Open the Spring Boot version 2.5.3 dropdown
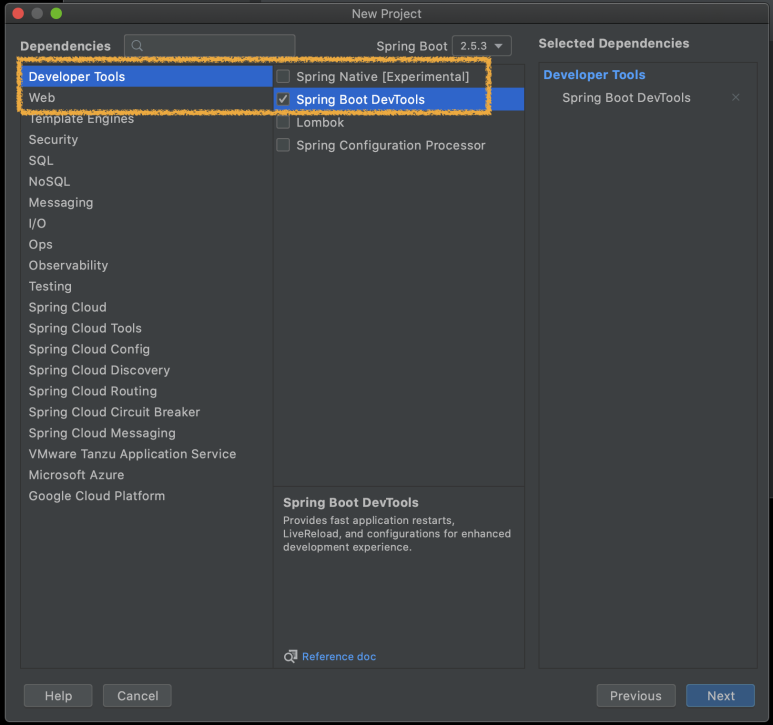Viewport: 773px width, 725px height. [x=481, y=46]
